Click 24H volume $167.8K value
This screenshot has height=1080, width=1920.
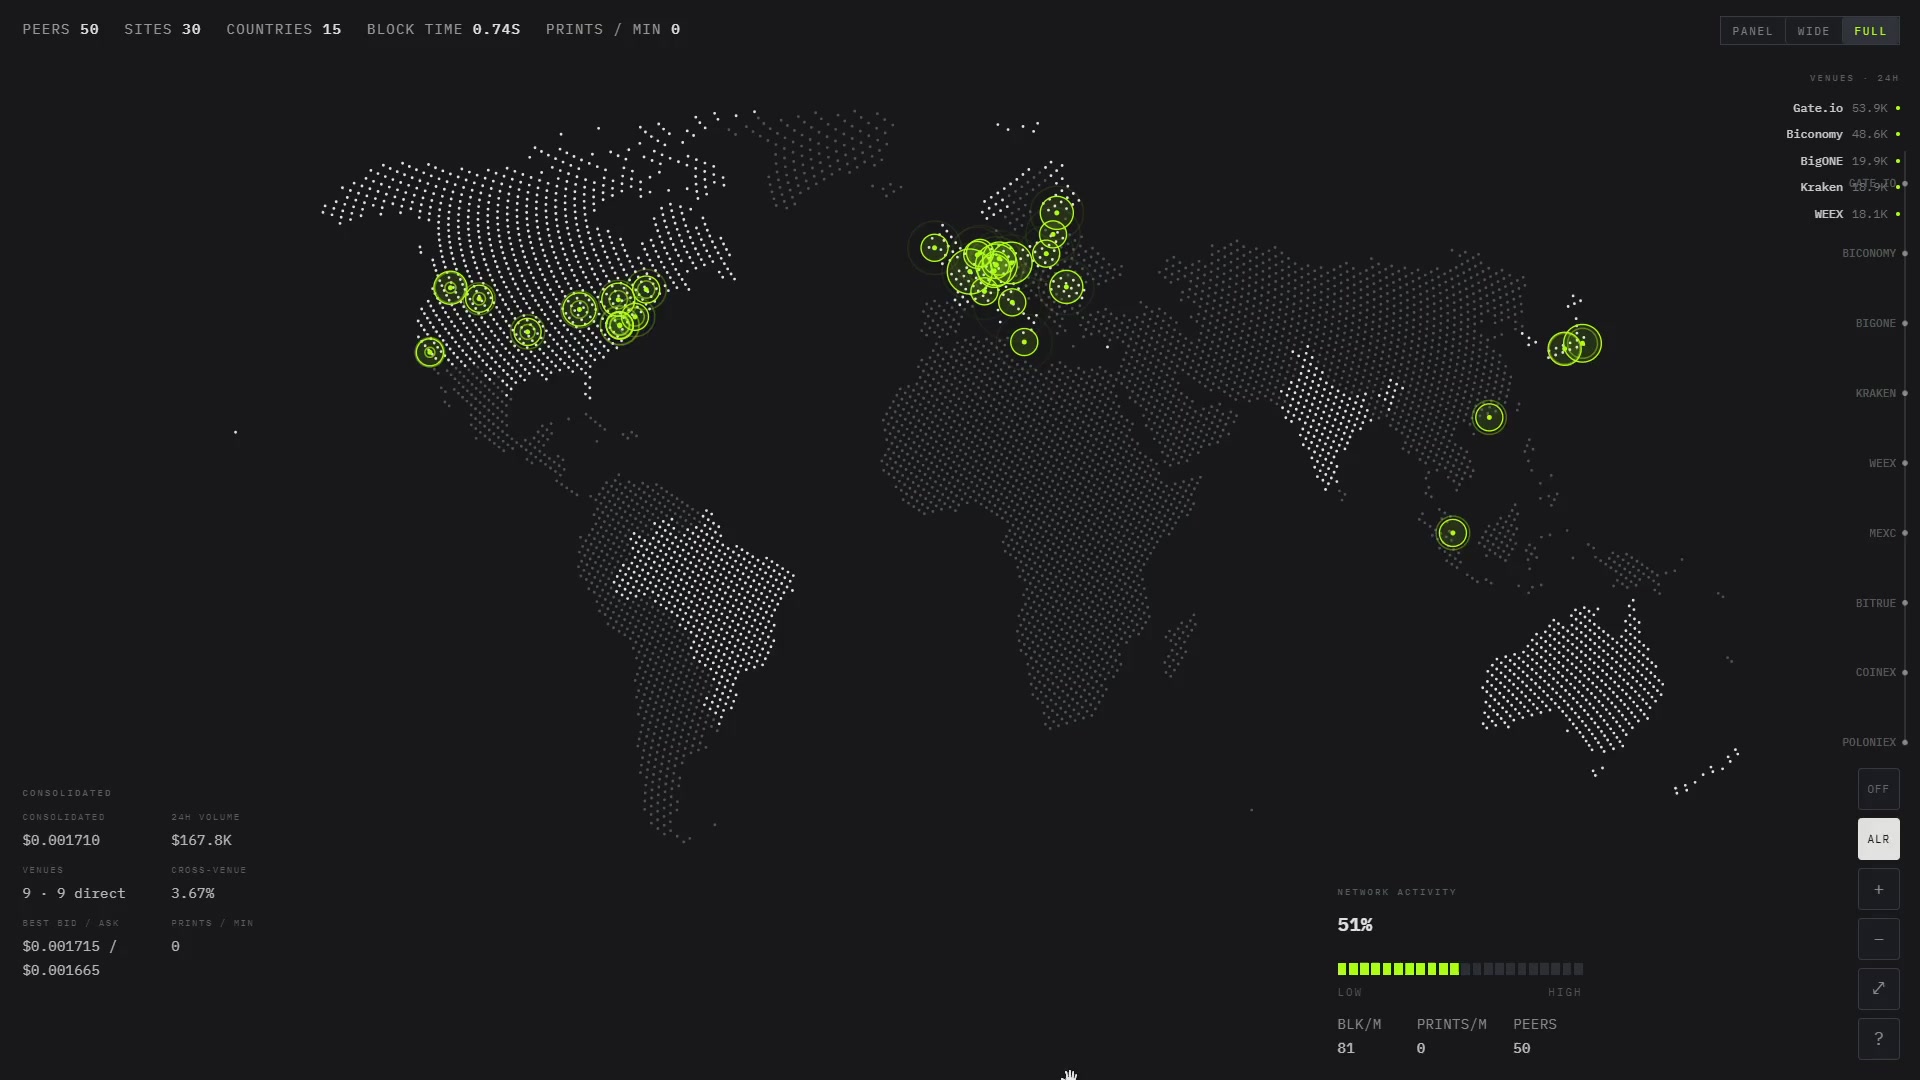pyautogui.click(x=201, y=841)
